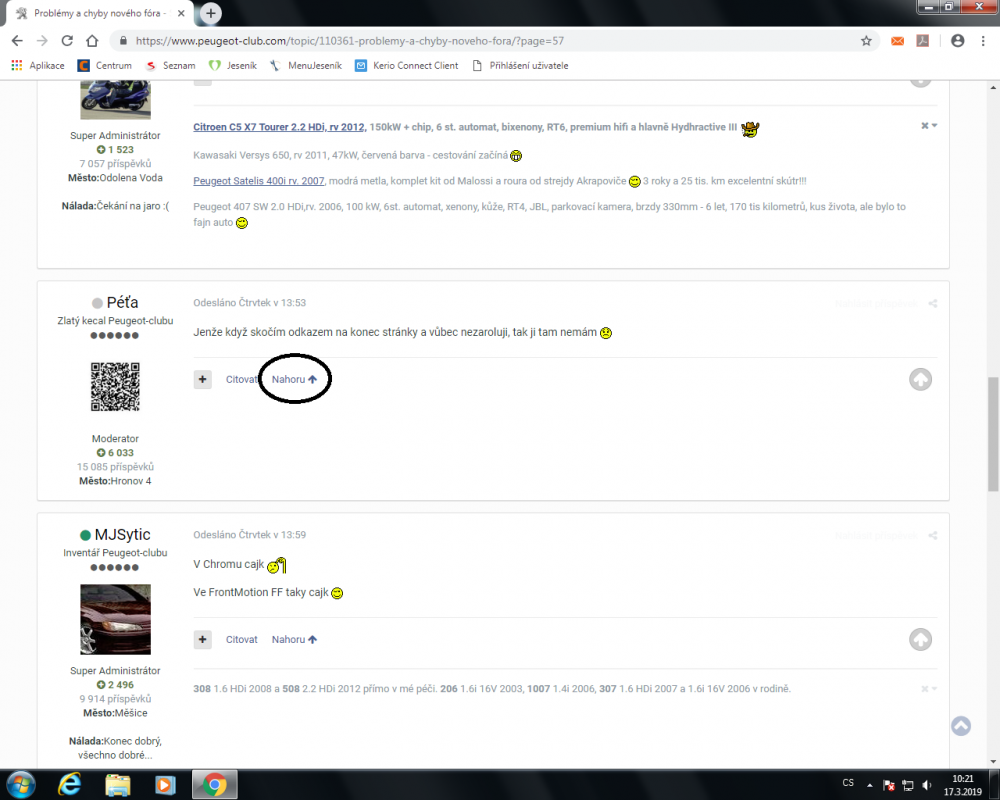Open a new browser tab
The height and width of the screenshot is (800, 1000).
tap(210, 13)
